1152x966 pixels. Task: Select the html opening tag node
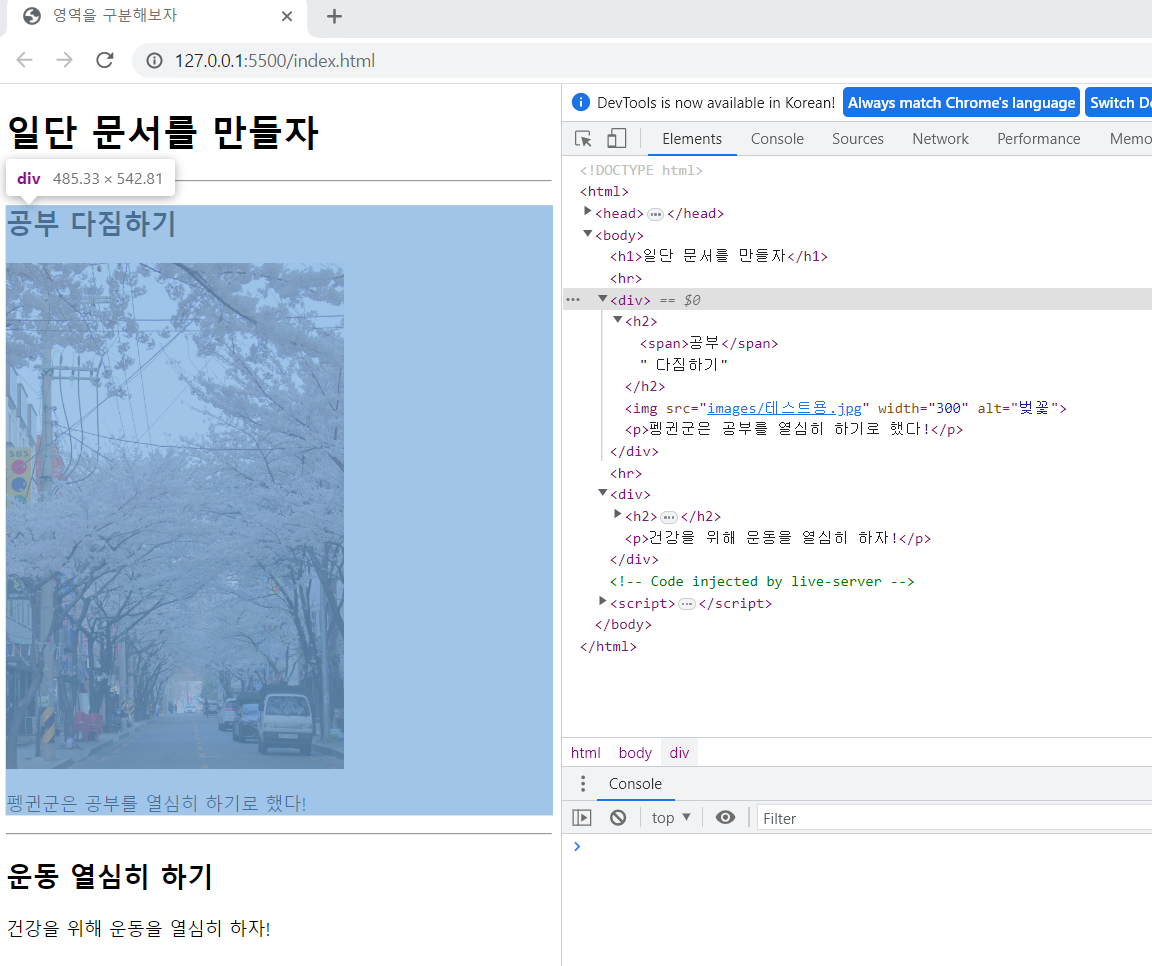coord(604,192)
